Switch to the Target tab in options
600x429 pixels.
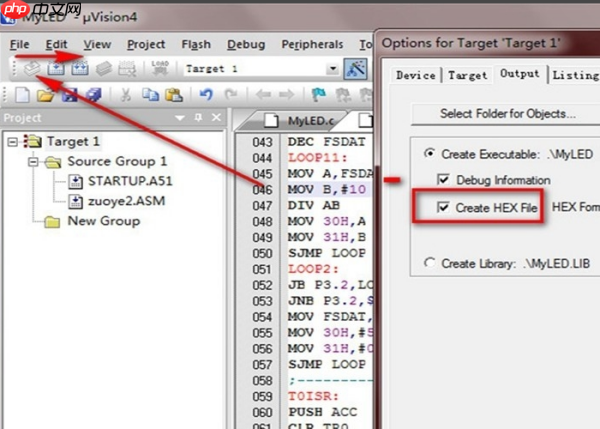(x=468, y=75)
